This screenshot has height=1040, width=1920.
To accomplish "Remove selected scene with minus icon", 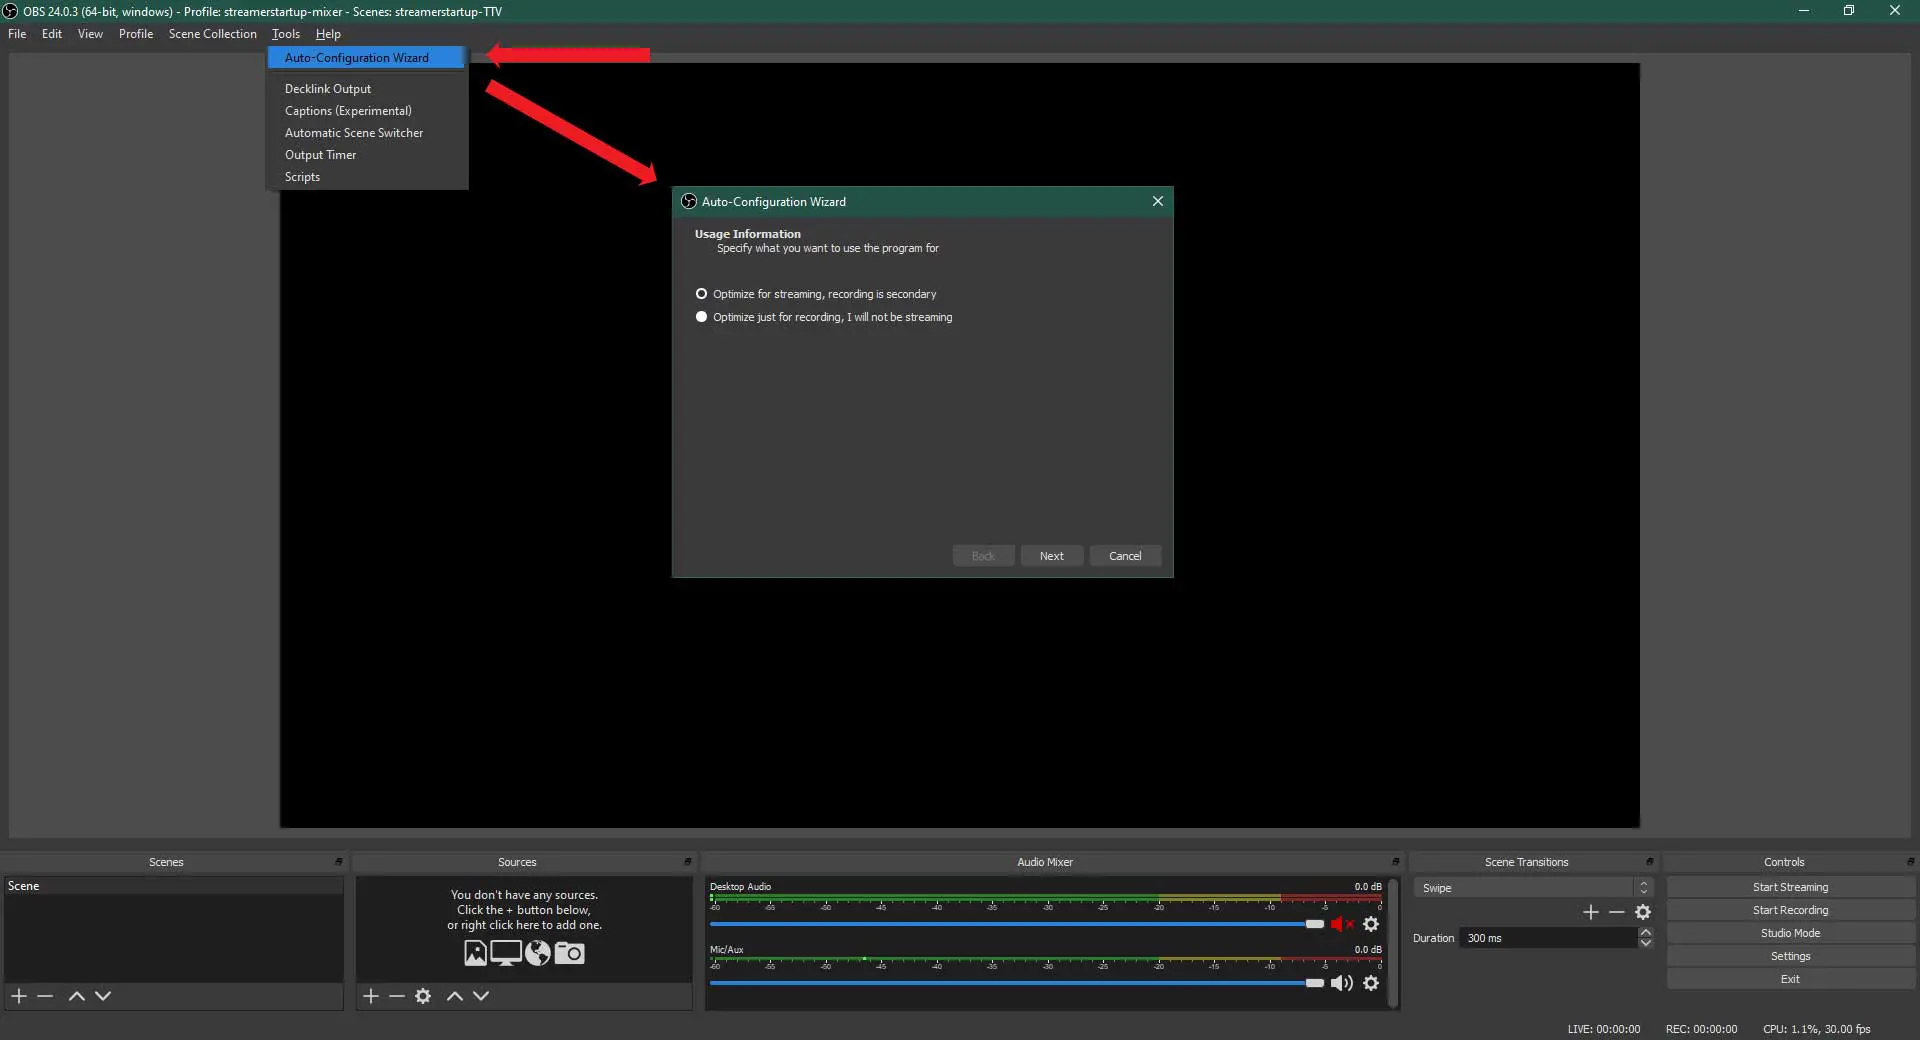I will (x=45, y=996).
